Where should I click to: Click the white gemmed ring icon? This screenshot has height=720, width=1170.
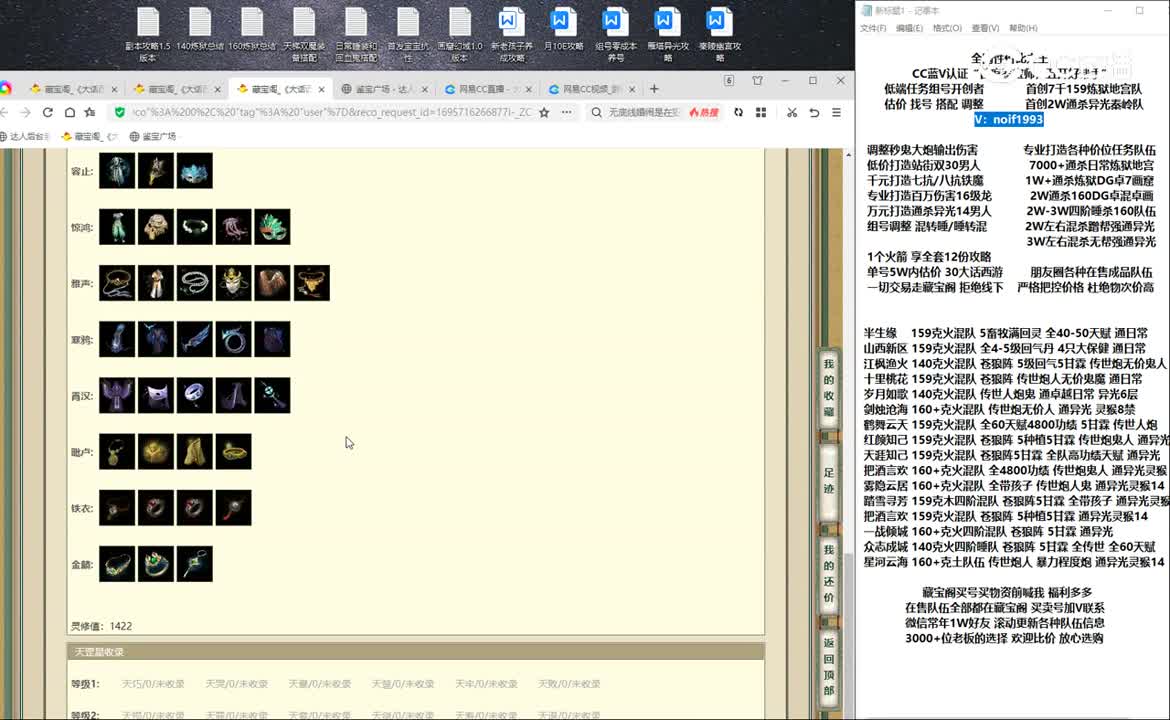tap(195, 395)
